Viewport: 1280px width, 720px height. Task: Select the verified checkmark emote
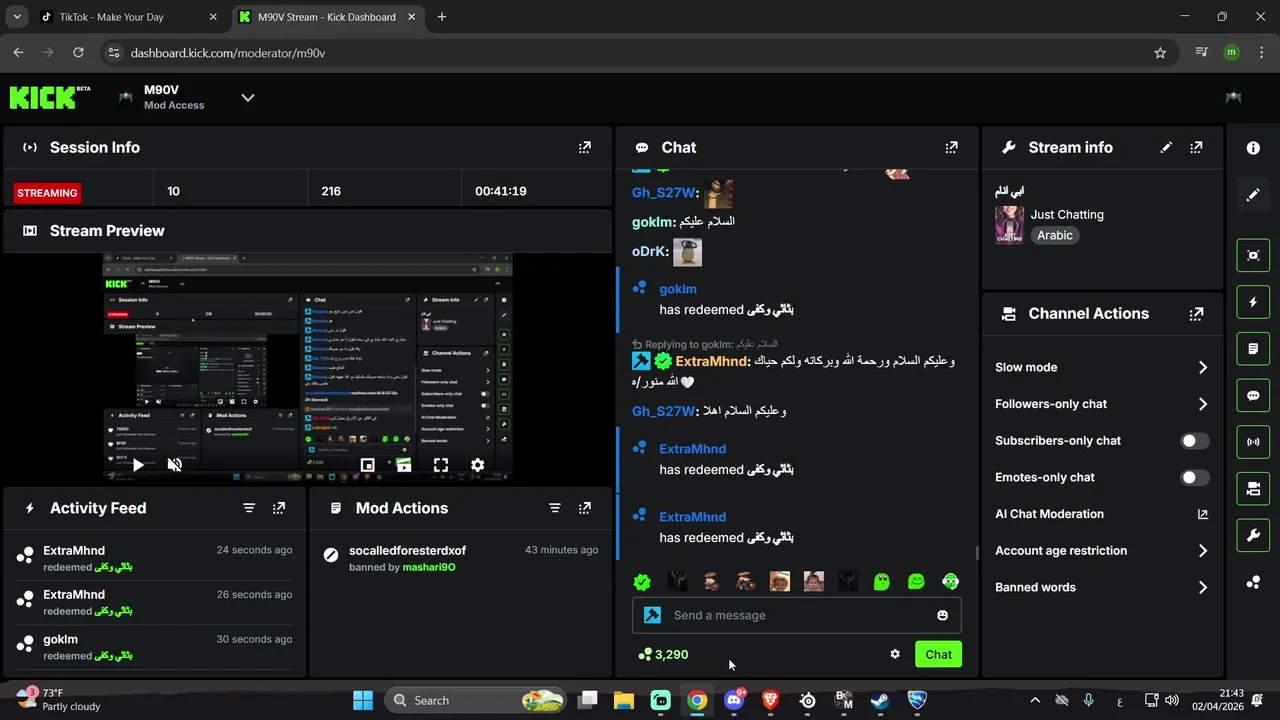click(x=643, y=582)
